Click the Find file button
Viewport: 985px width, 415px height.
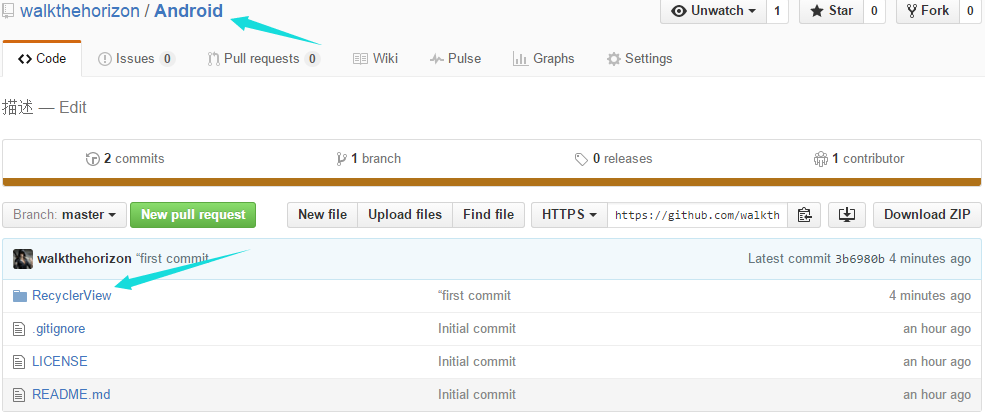pos(489,215)
